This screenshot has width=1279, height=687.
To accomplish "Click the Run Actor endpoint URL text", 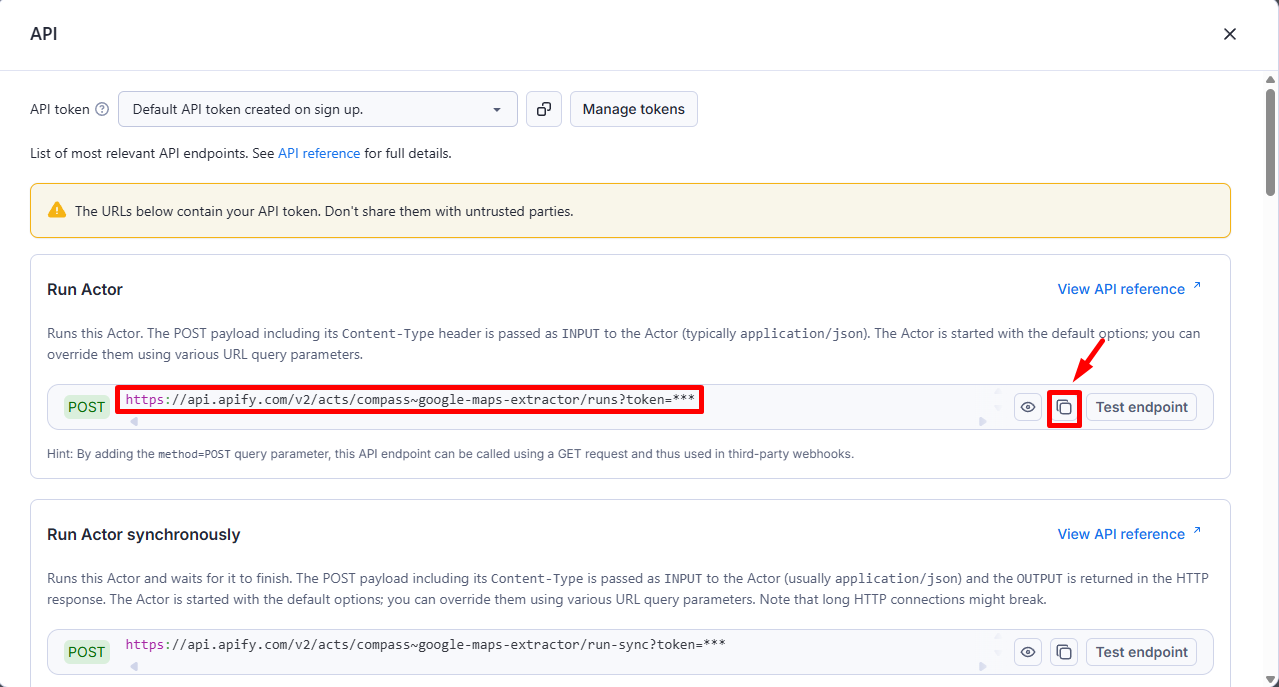I will pos(410,400).
